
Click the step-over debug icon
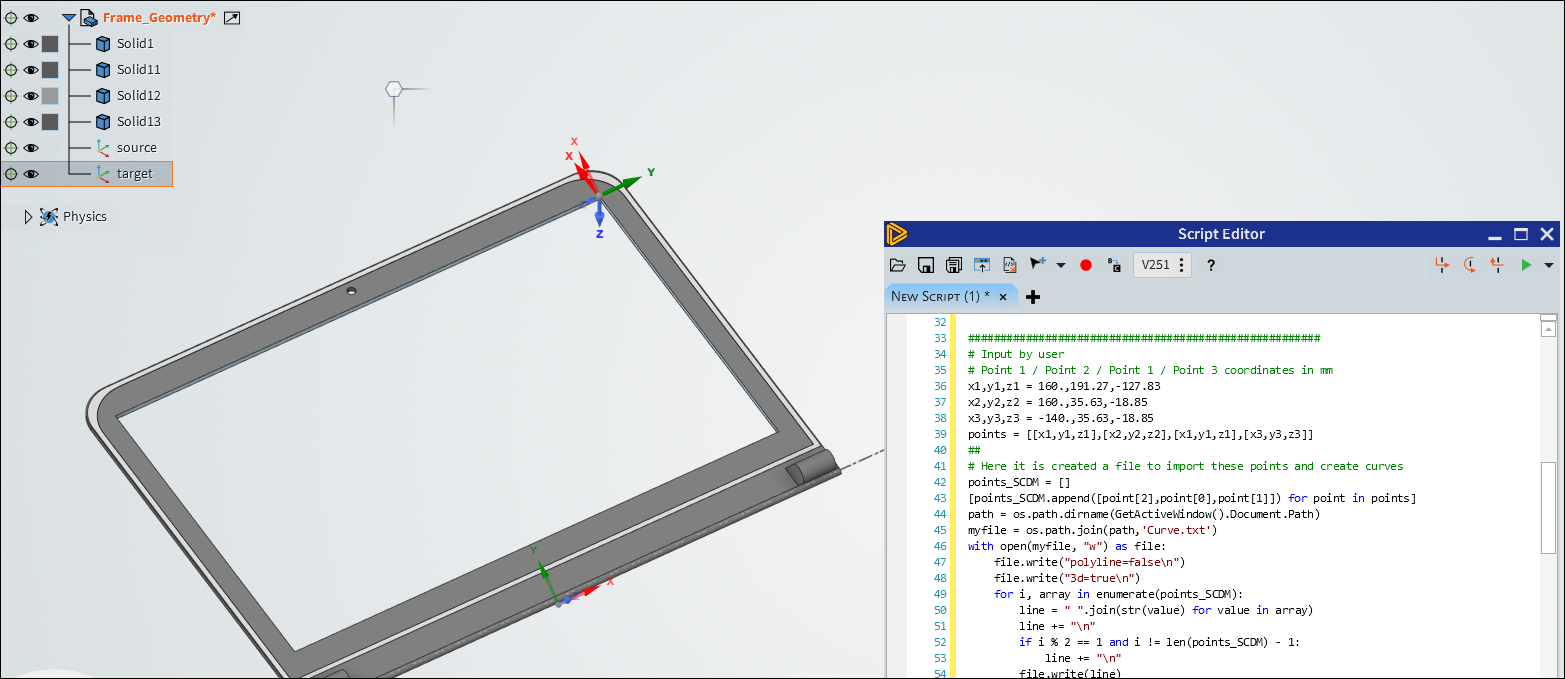coord(1469,265)
